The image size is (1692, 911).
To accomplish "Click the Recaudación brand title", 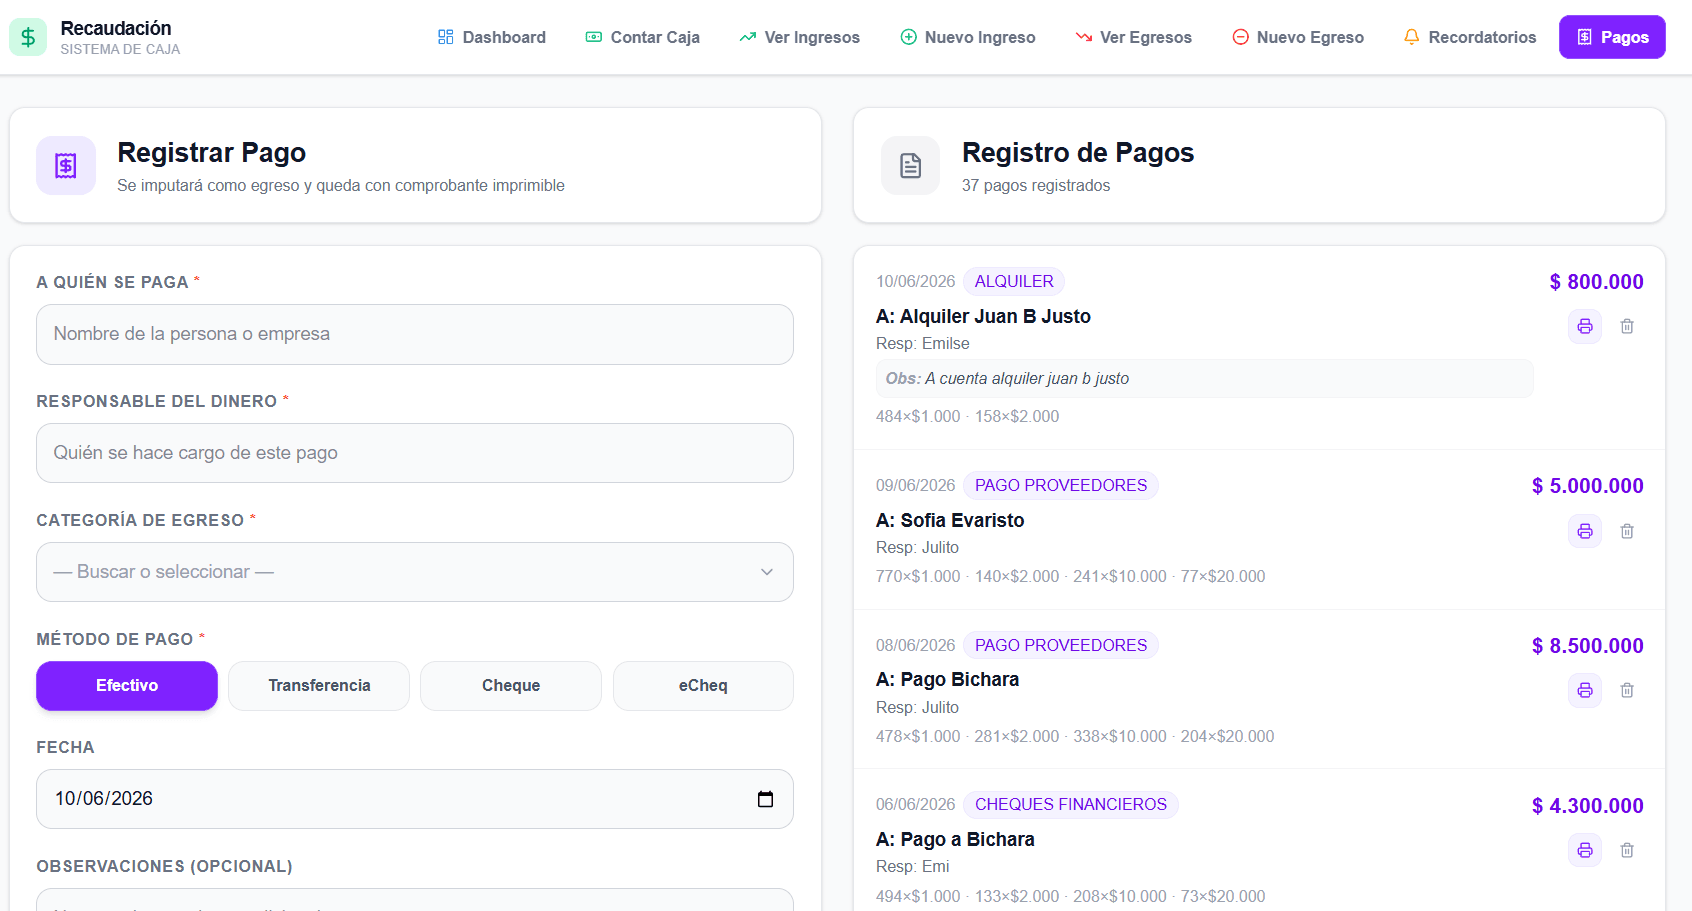I will click(x=116, y=28).
